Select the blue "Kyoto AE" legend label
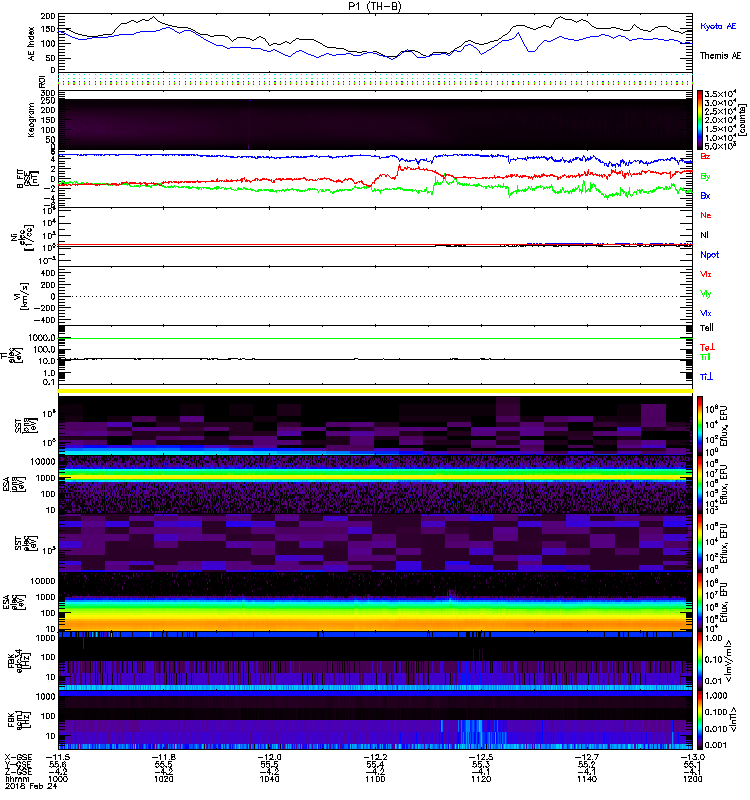This screenshot has height=800, width=750. pyautogui.click(x=718, y=26)
